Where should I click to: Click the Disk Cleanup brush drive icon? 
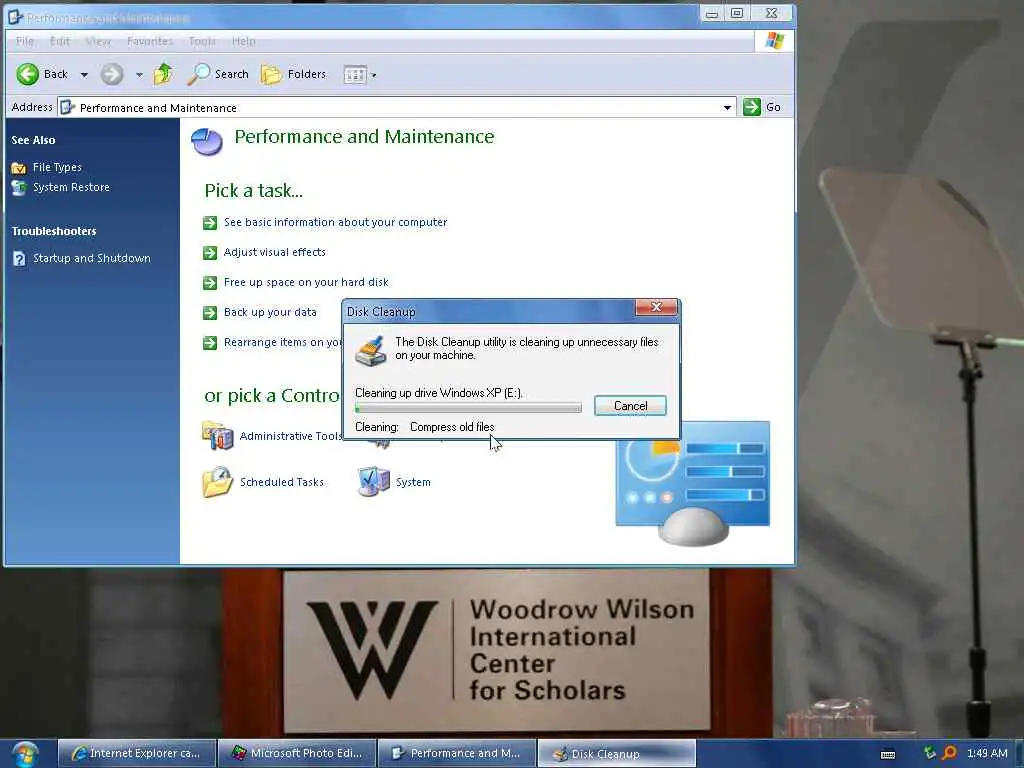tap(371, 351)
